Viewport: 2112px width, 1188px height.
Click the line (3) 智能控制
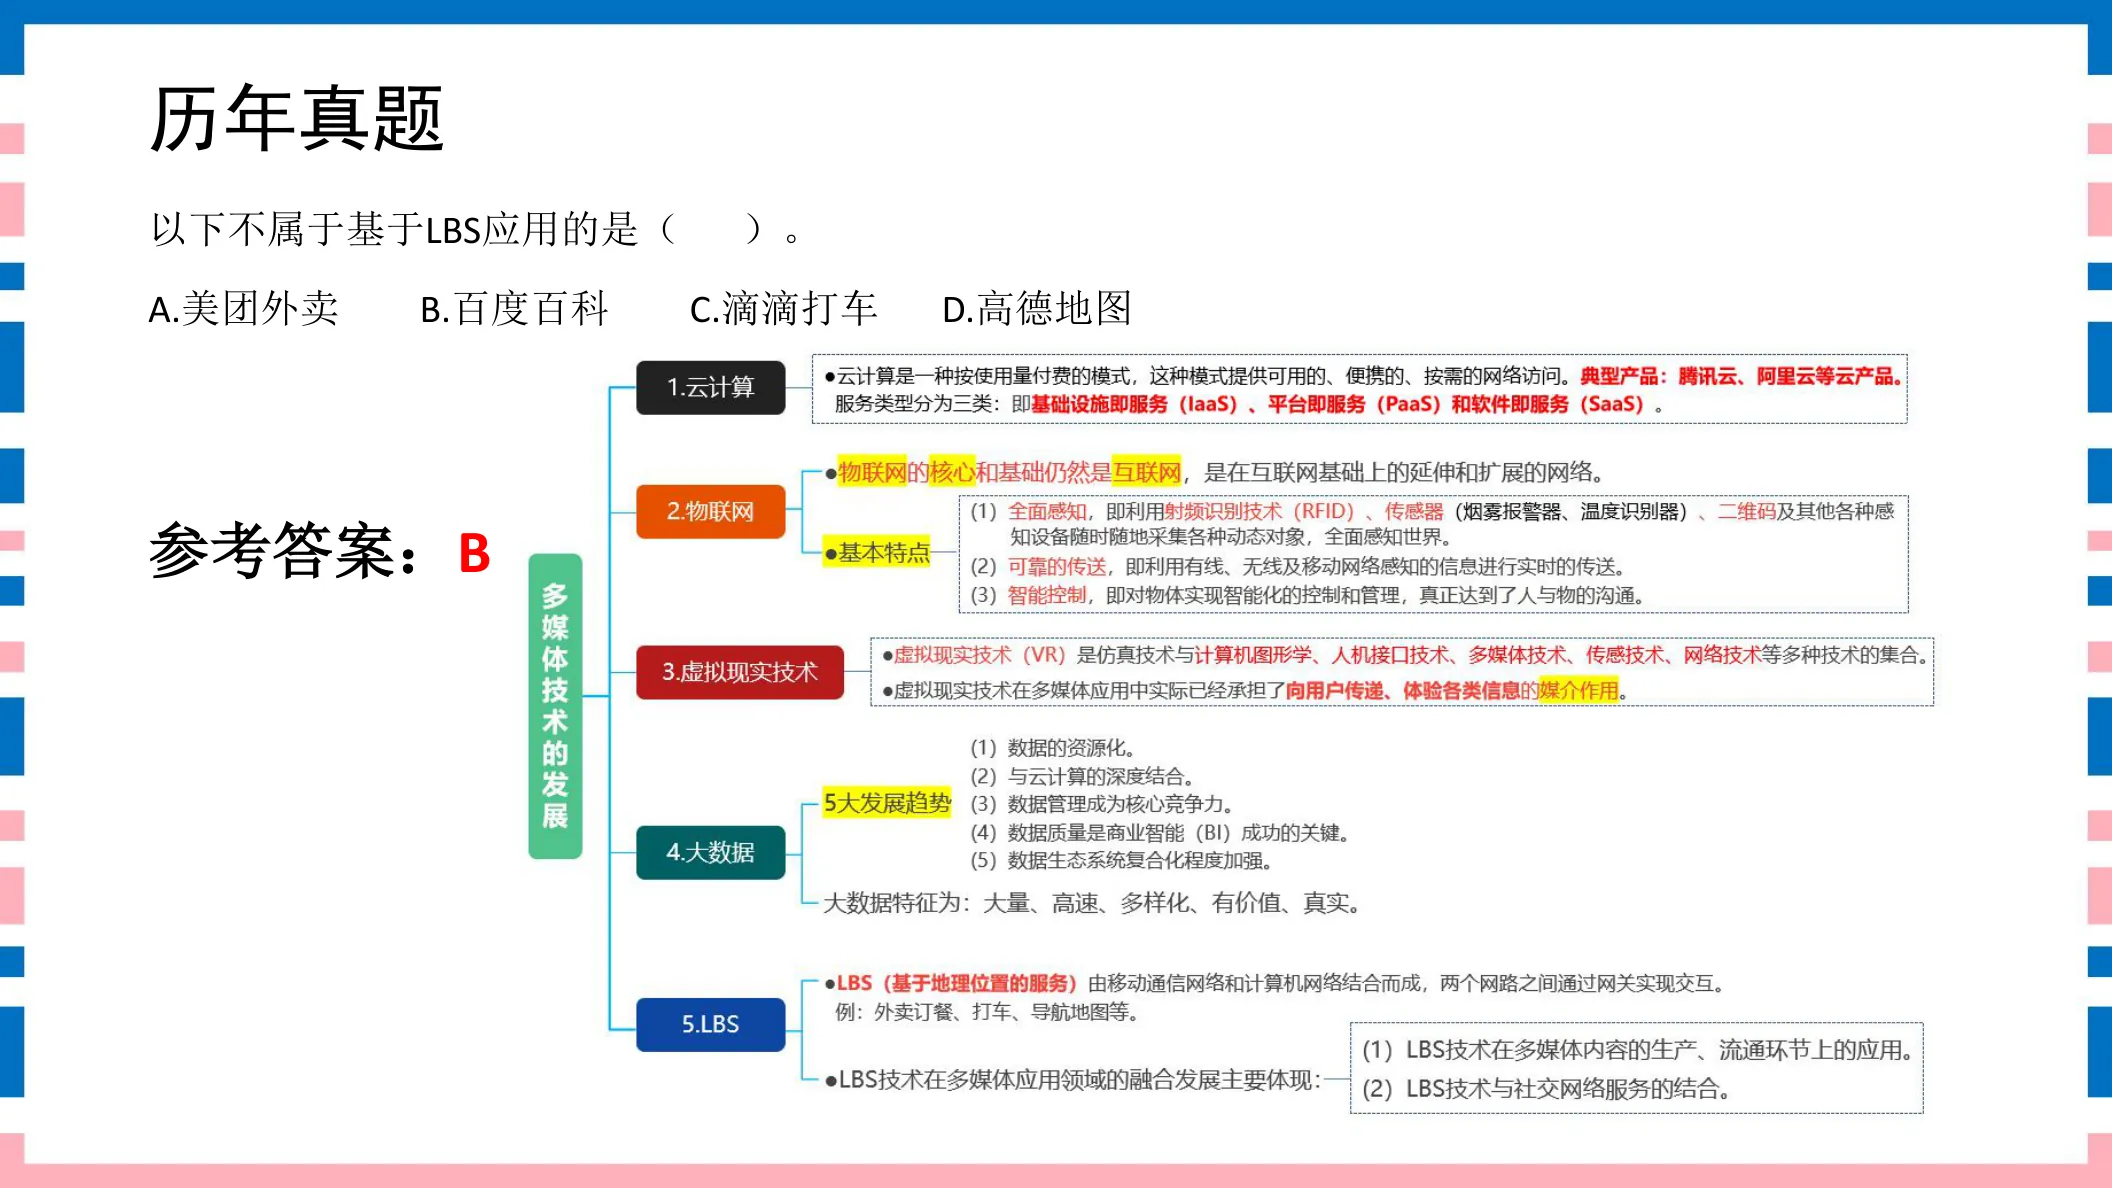tap(1307, 596)
